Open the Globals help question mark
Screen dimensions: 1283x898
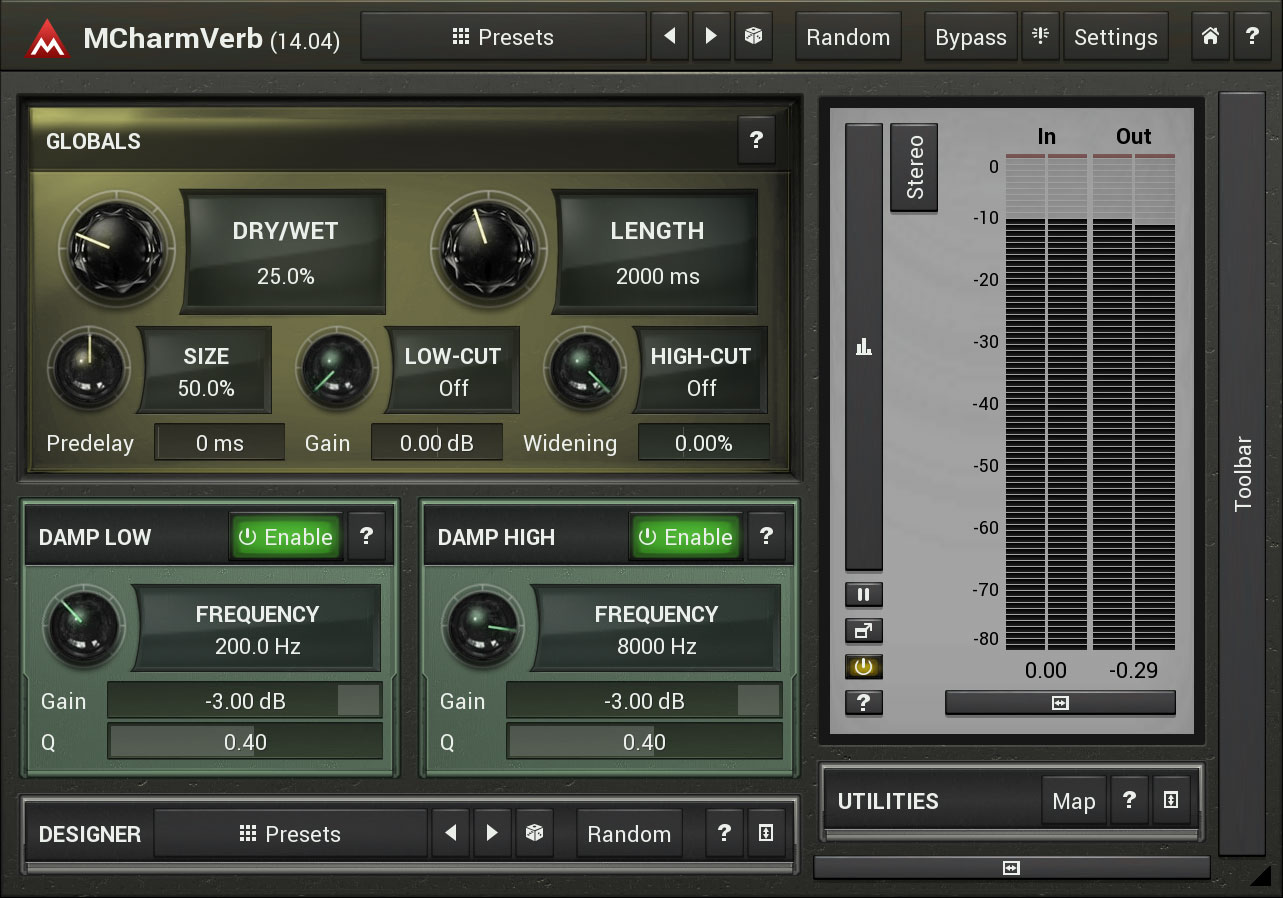coord(756,141)
